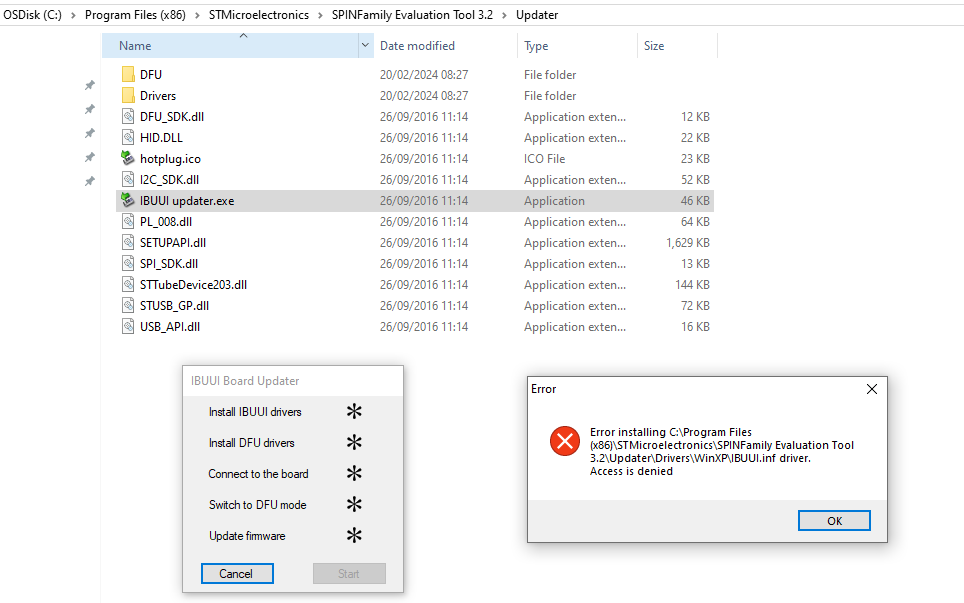This screenshot has width=964, height=603.
Task: Go to SPINFamily Evaluation Tool 3.2 breadcrumb
Action: (x=413, y=15)
